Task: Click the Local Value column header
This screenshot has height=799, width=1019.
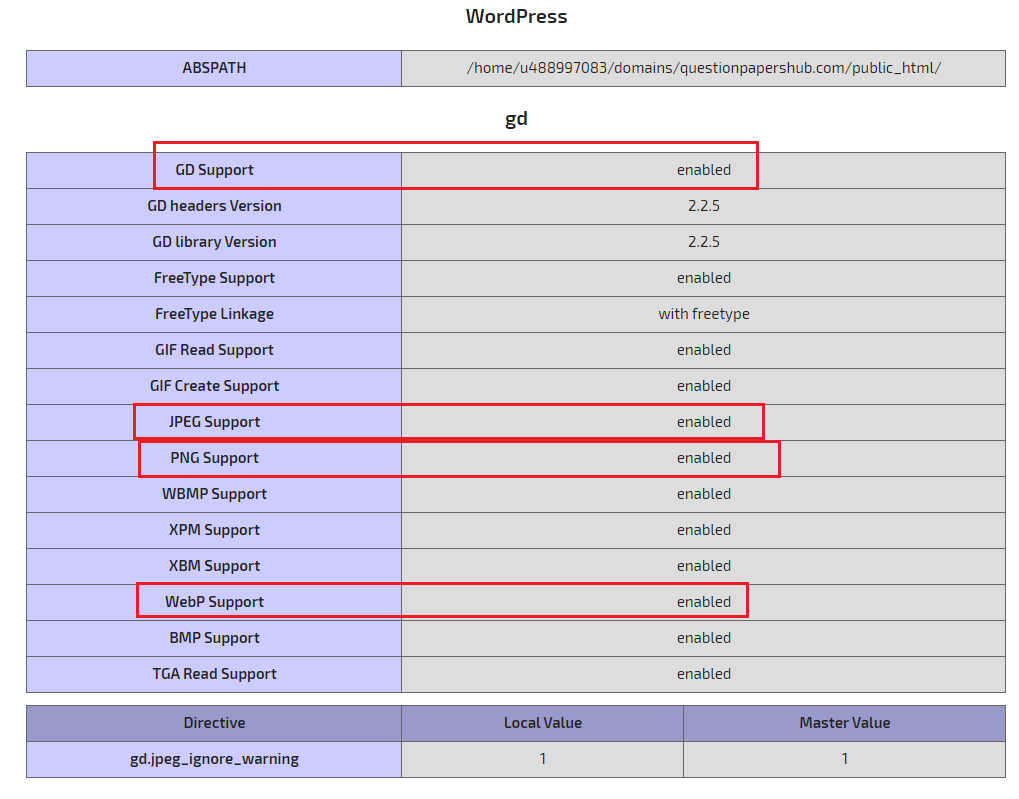Action: click(543, 724)
